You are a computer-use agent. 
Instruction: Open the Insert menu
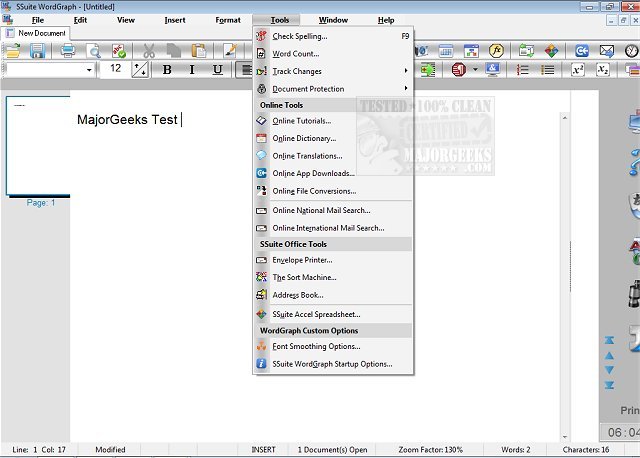175,20
